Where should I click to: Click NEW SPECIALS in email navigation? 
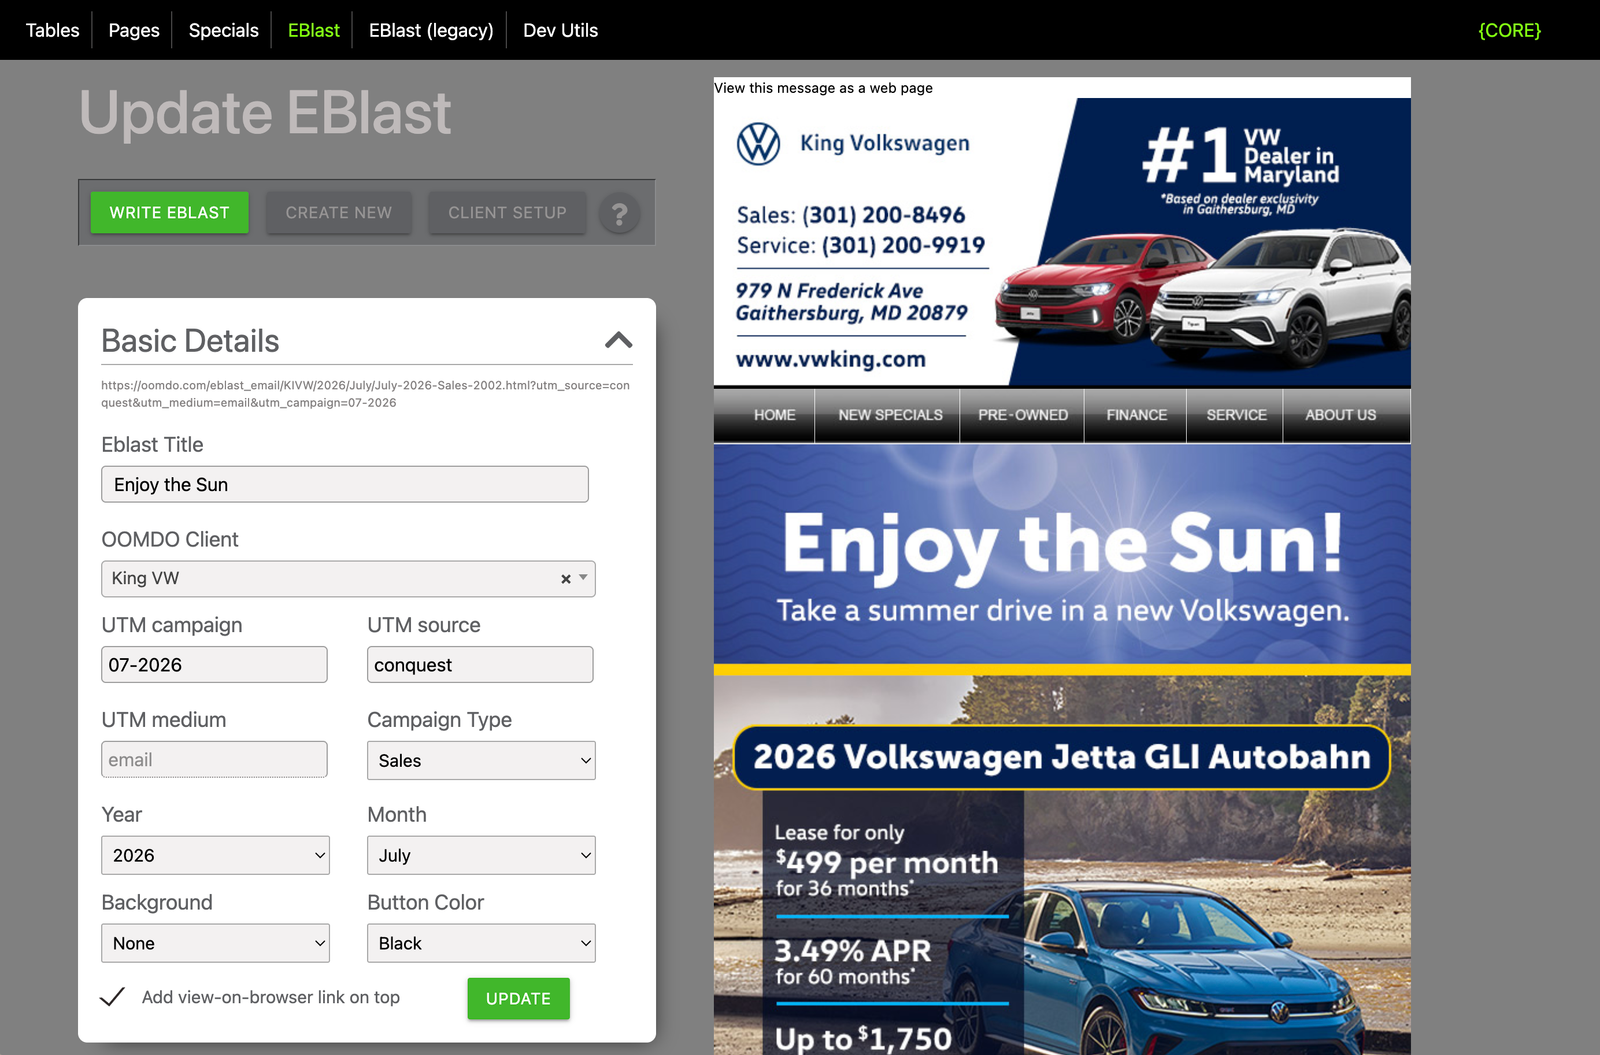point(891,415)
